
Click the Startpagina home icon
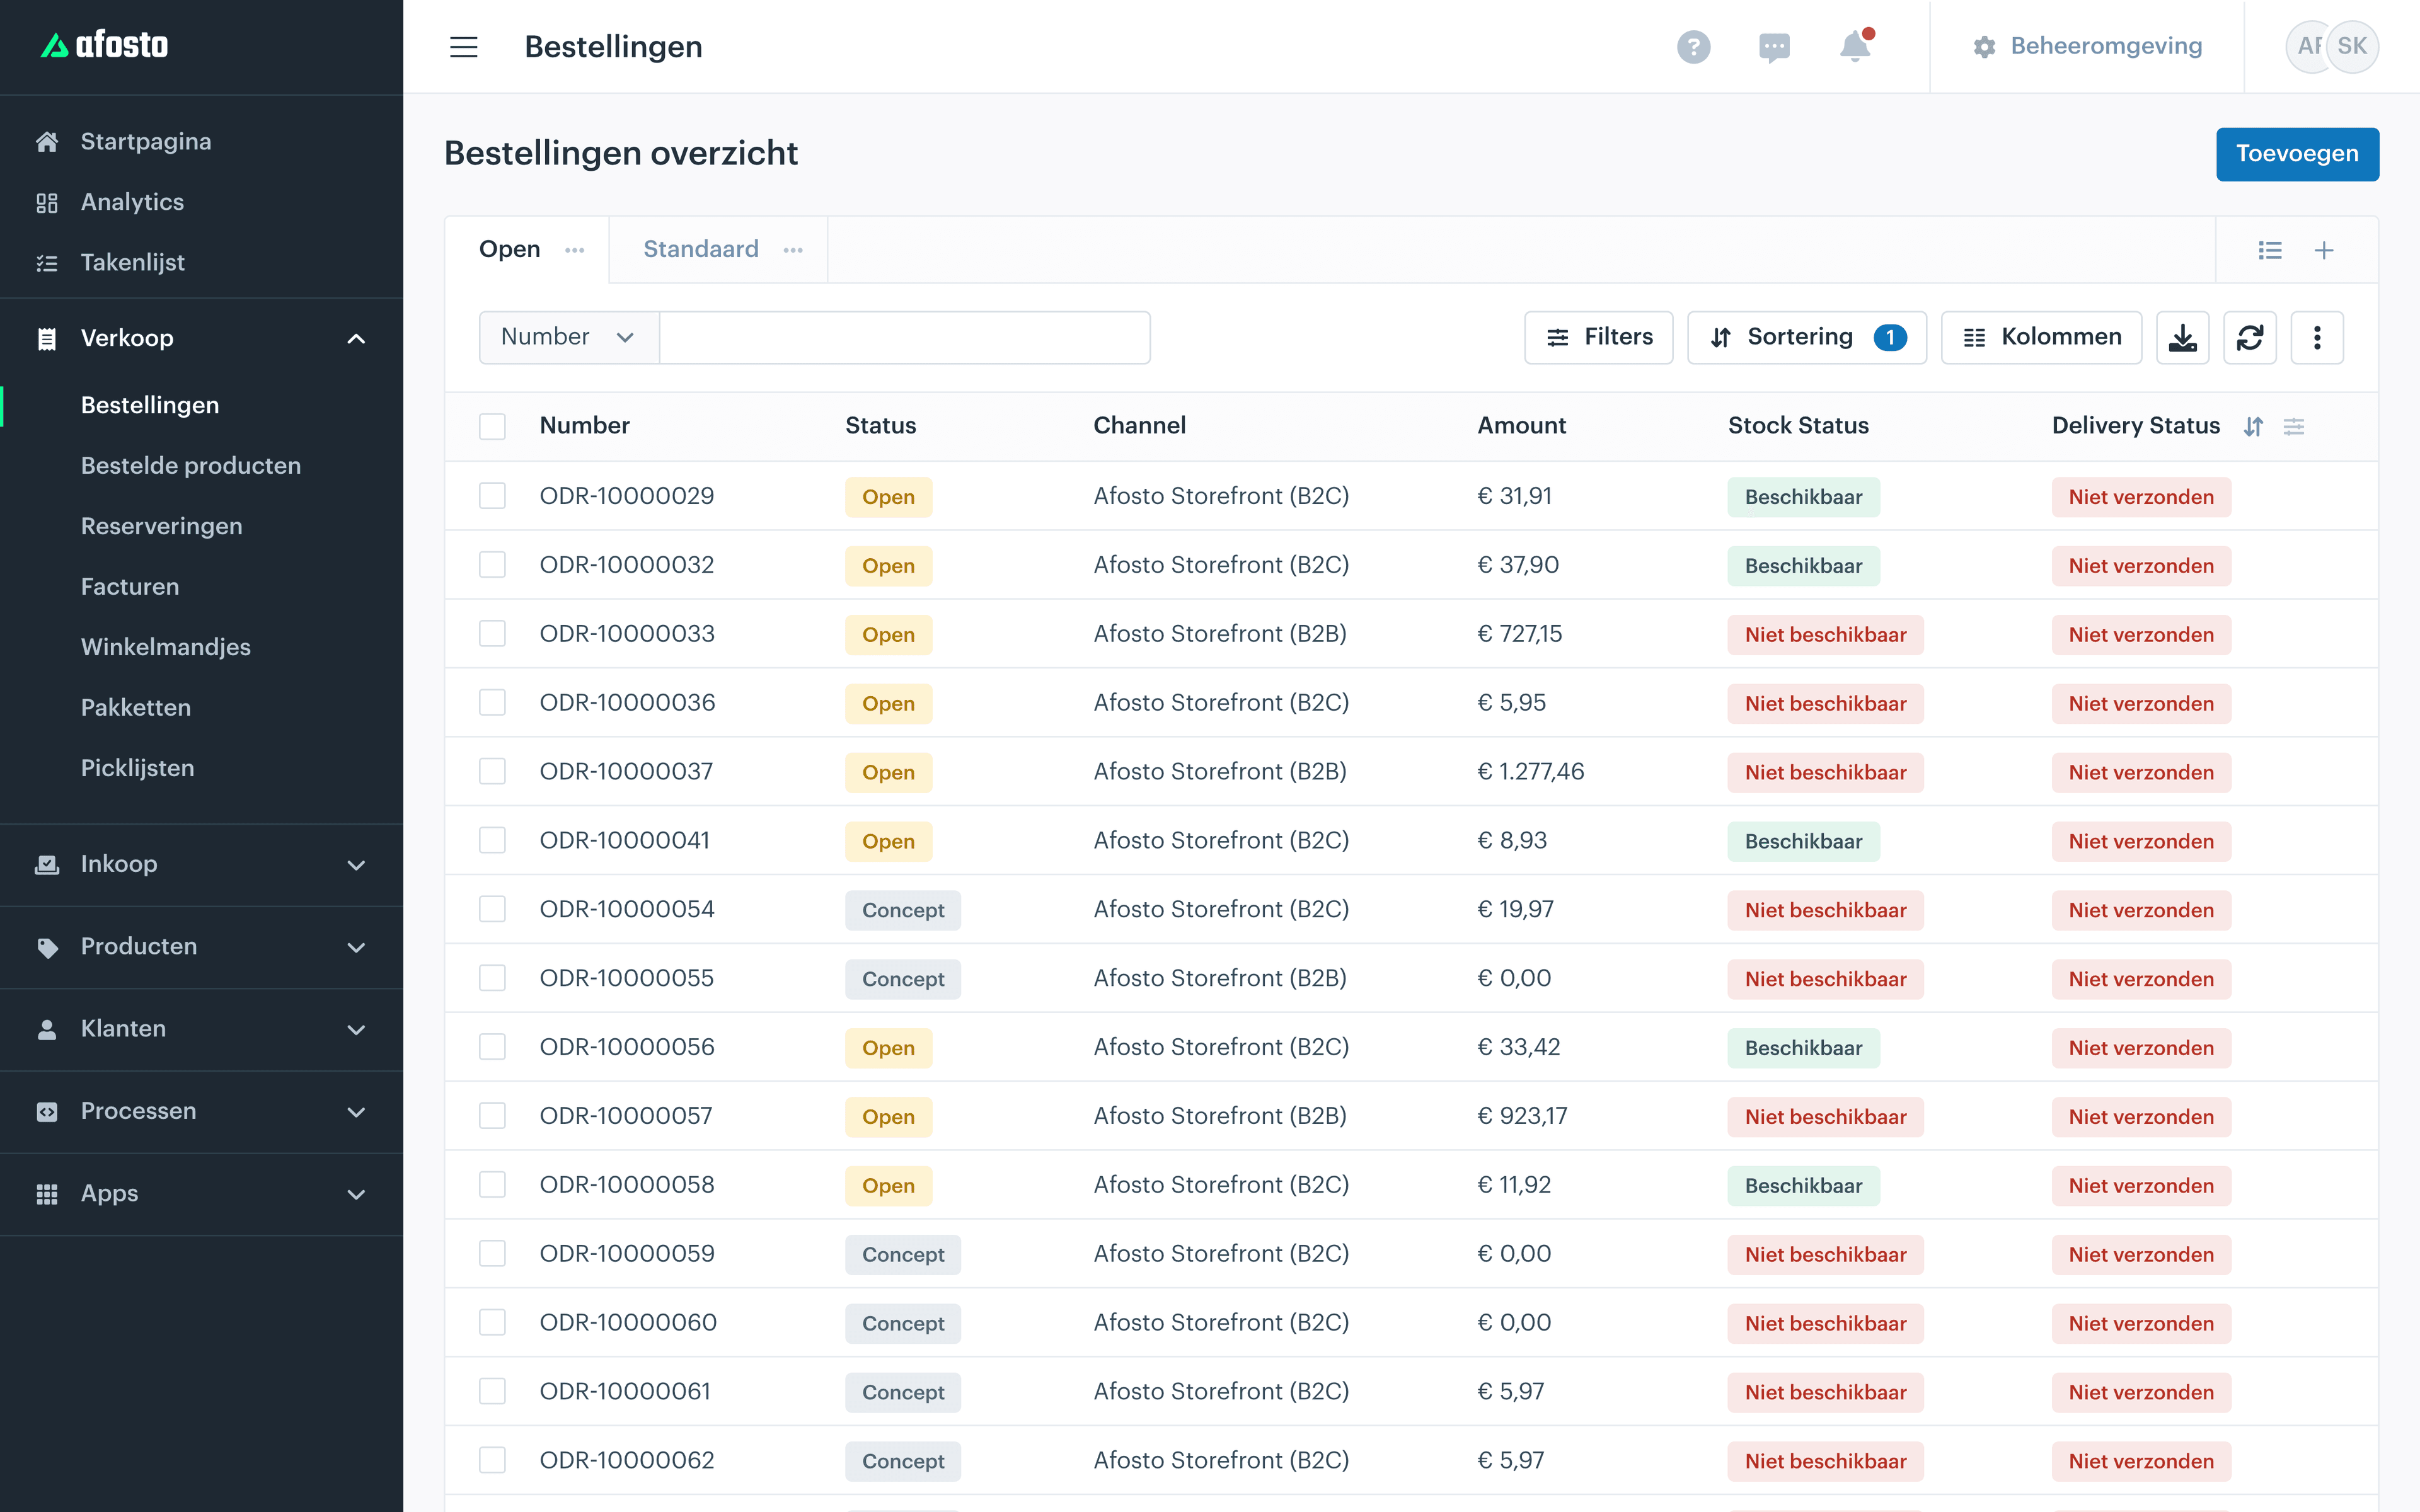pyautogui.click(x=47, y=142)
